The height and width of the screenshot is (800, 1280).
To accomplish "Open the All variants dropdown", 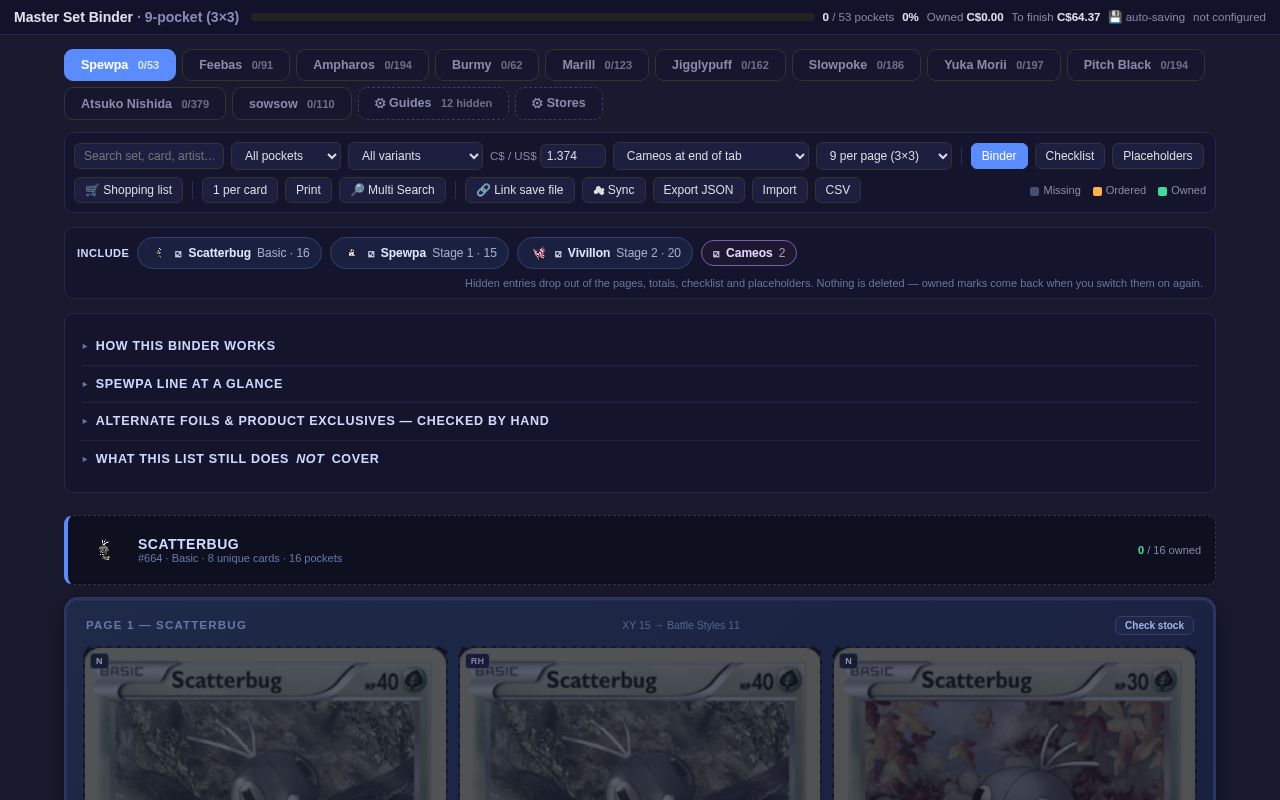I will pyautogui.click(x=415, y=156).
